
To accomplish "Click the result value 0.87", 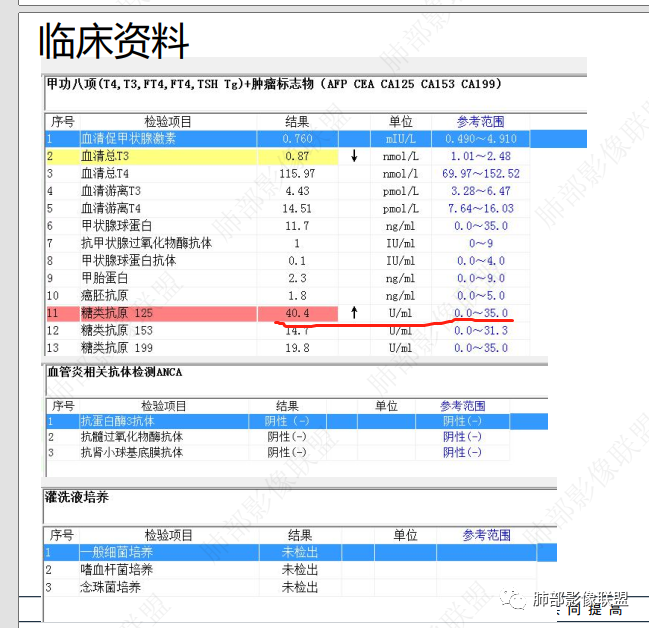I will tap(297, 156).
